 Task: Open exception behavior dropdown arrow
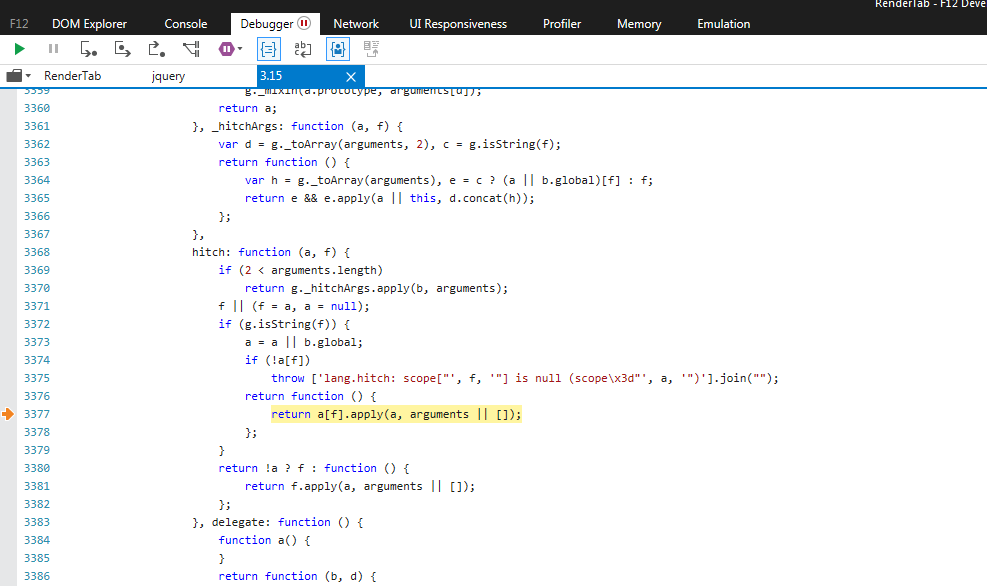[240, 49]
